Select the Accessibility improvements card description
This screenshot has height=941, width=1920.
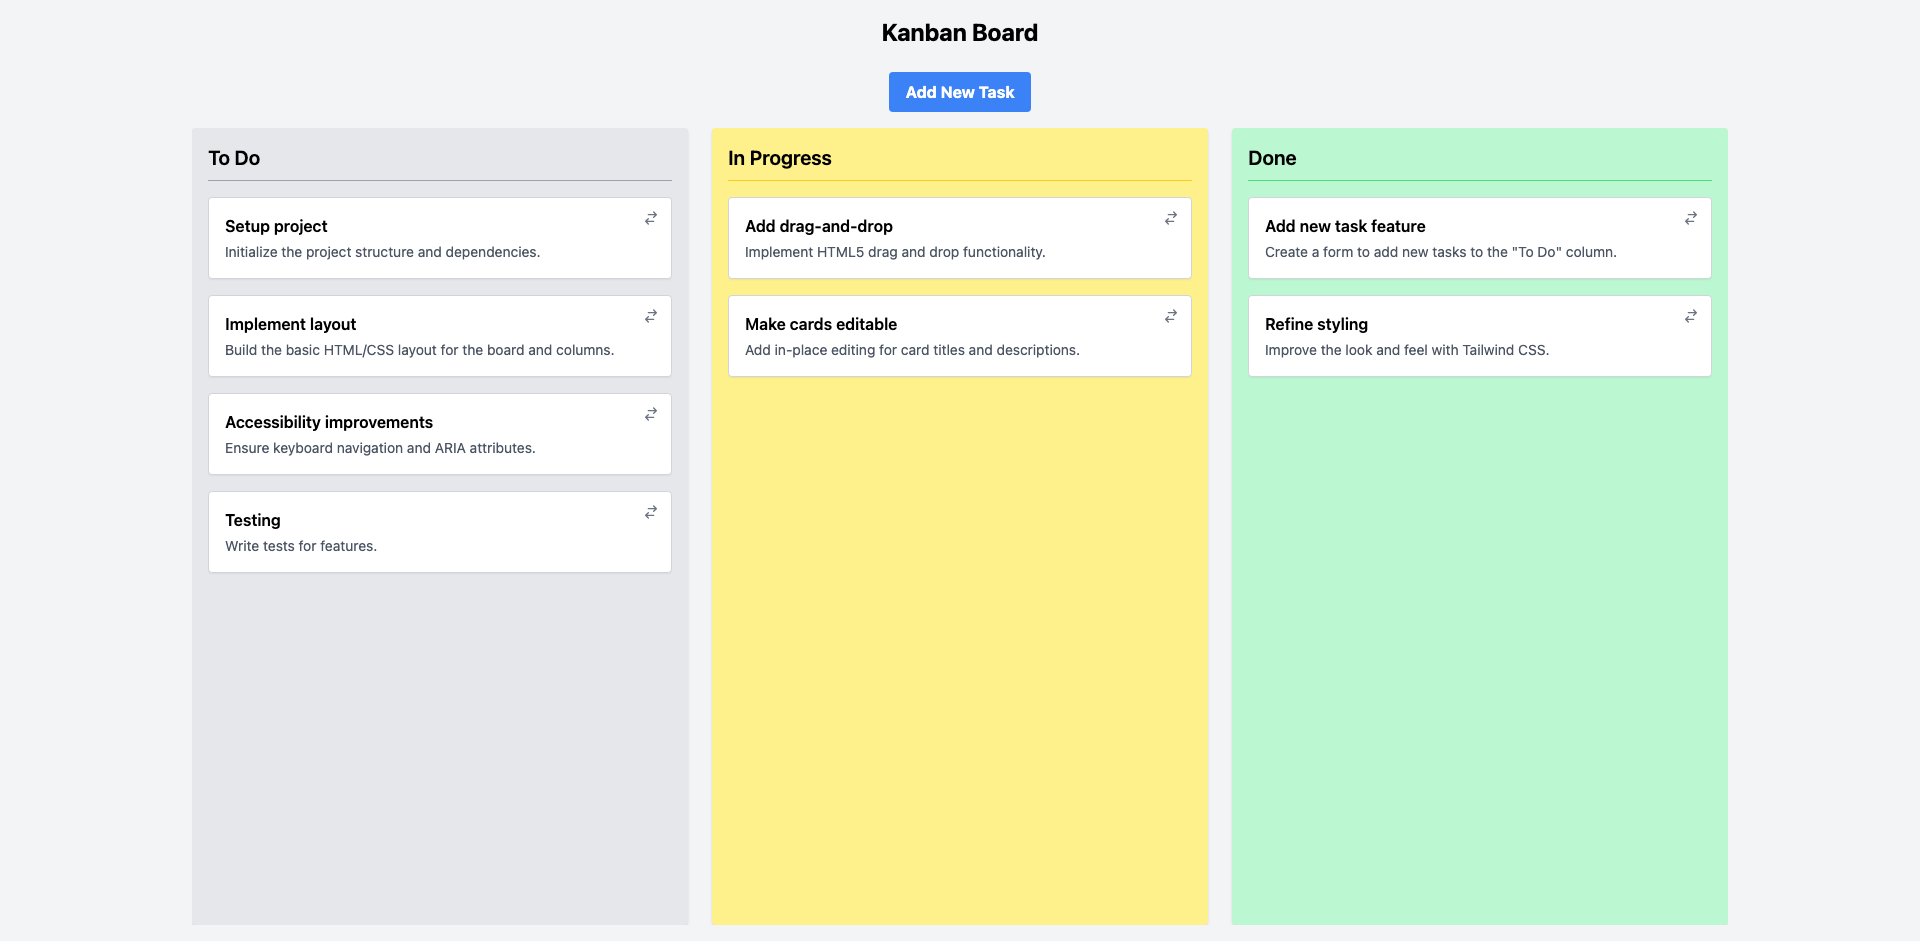[x=380, y=448]
